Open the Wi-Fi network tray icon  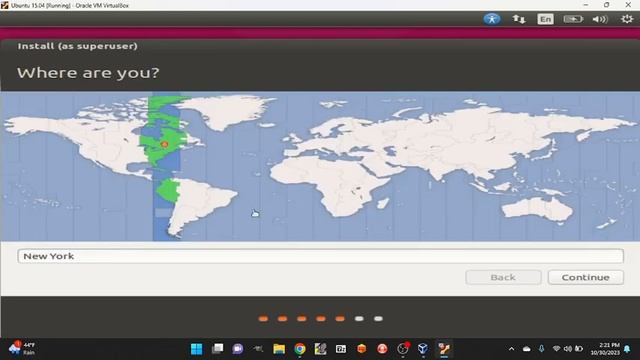click(556, 349)
